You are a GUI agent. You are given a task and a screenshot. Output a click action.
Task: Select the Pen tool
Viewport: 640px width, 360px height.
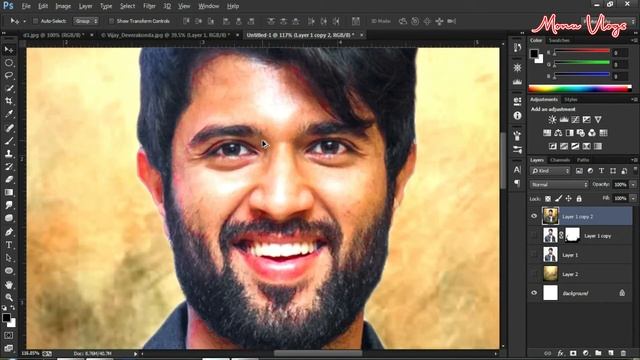[9, 232]
